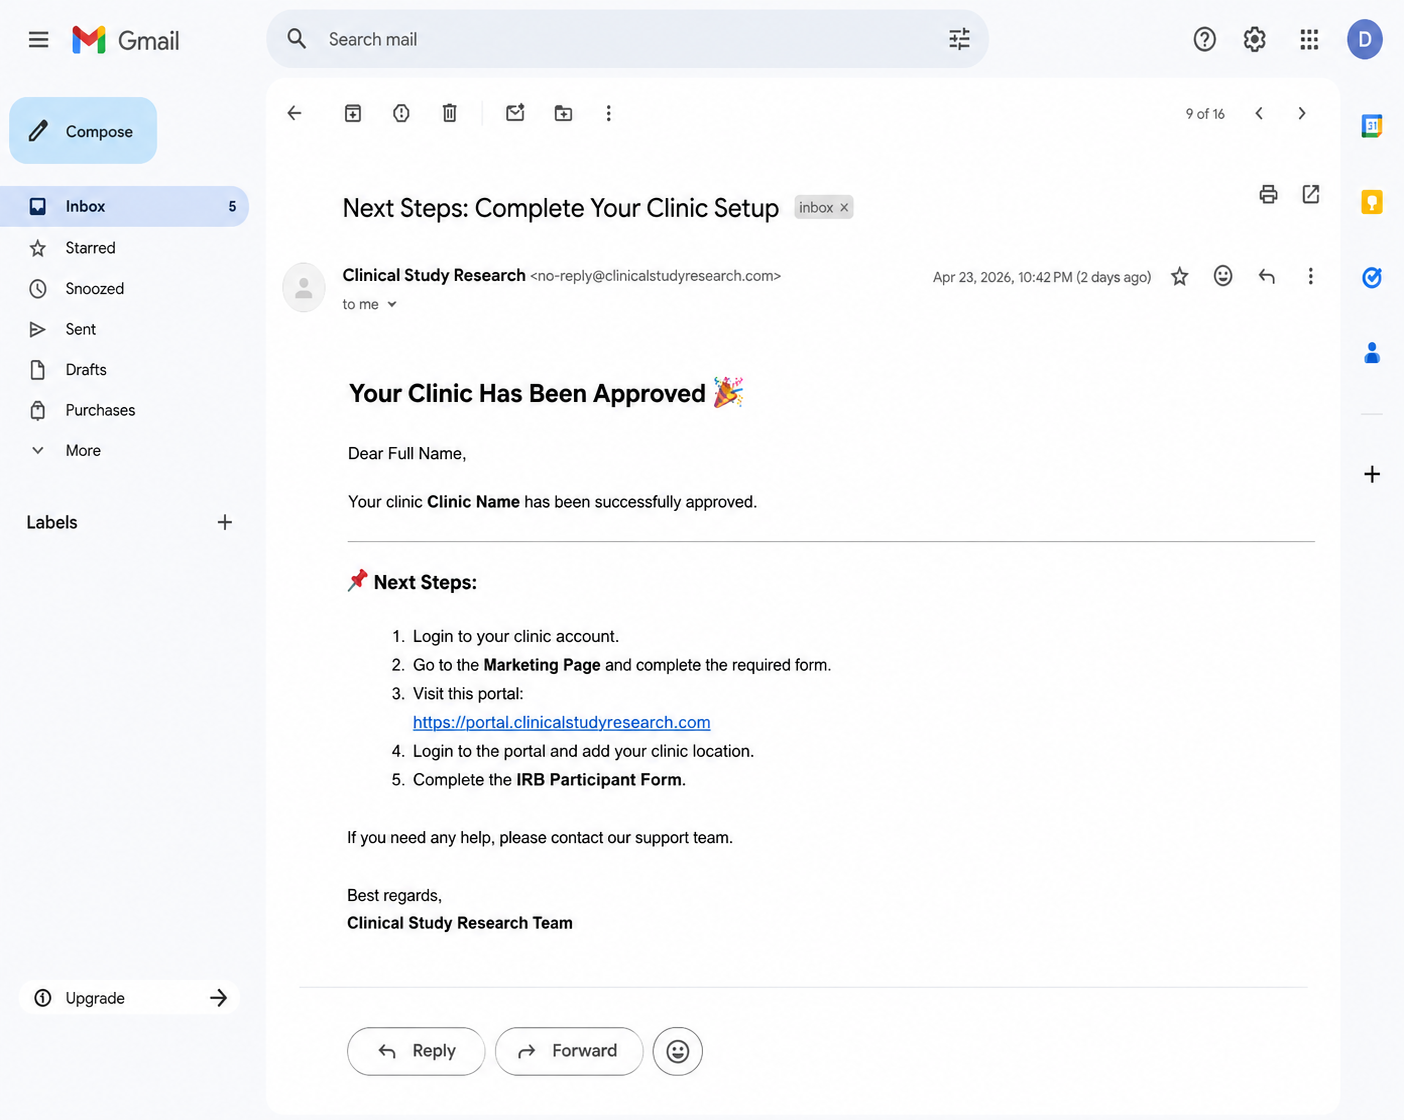Mark the email as unread
Image resolution: width=1404 pixels, height=1120 pixels.
click(x=515, y=113)
